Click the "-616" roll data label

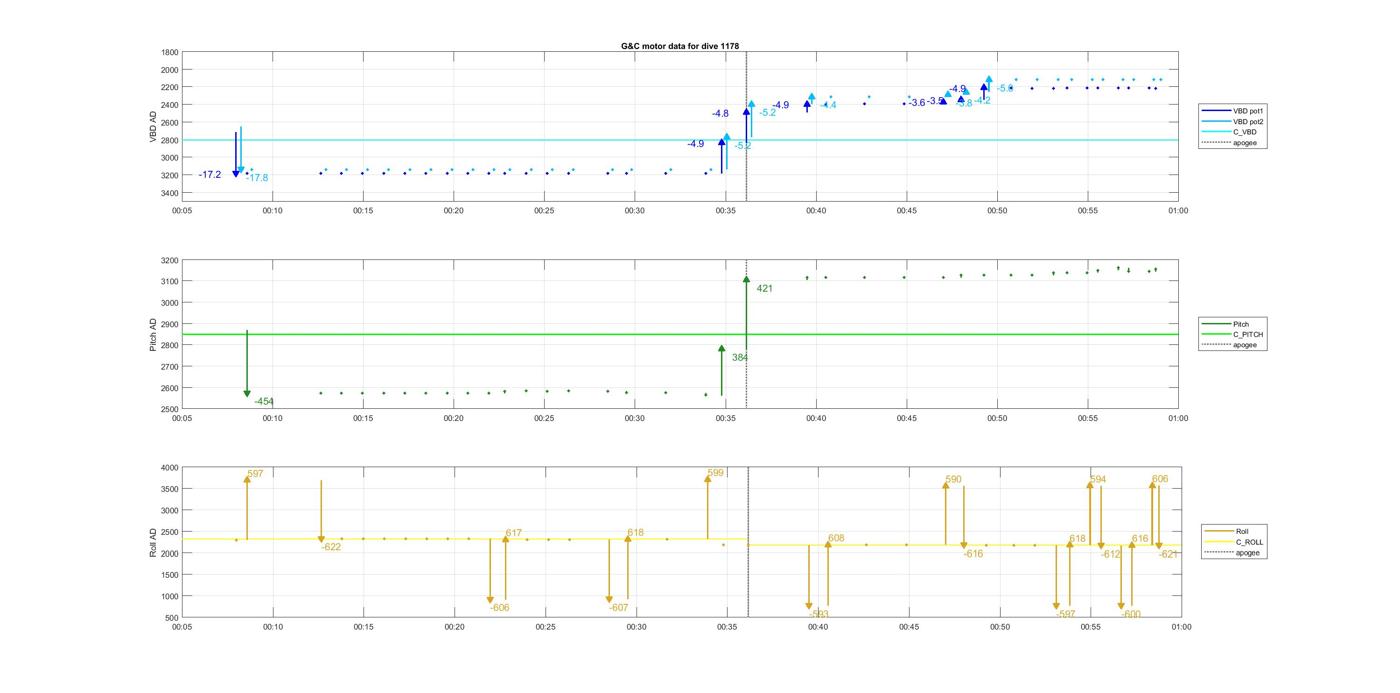tap(973, 554)
